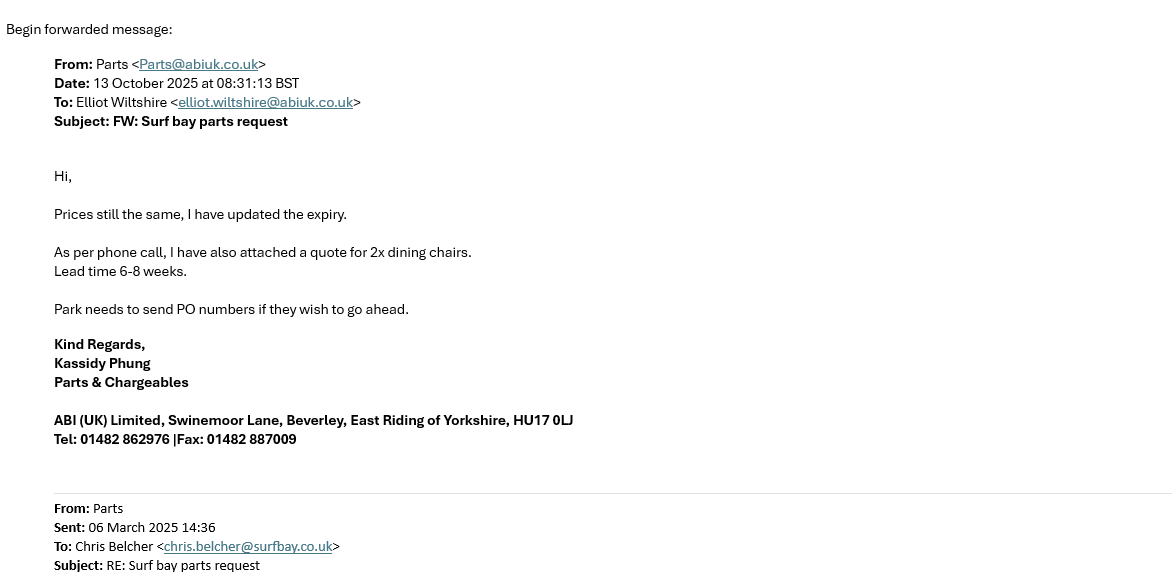Click the "Kind Regards," sign-off
1175x572 pixels.
pyautogui.click(x=99, y=344)
